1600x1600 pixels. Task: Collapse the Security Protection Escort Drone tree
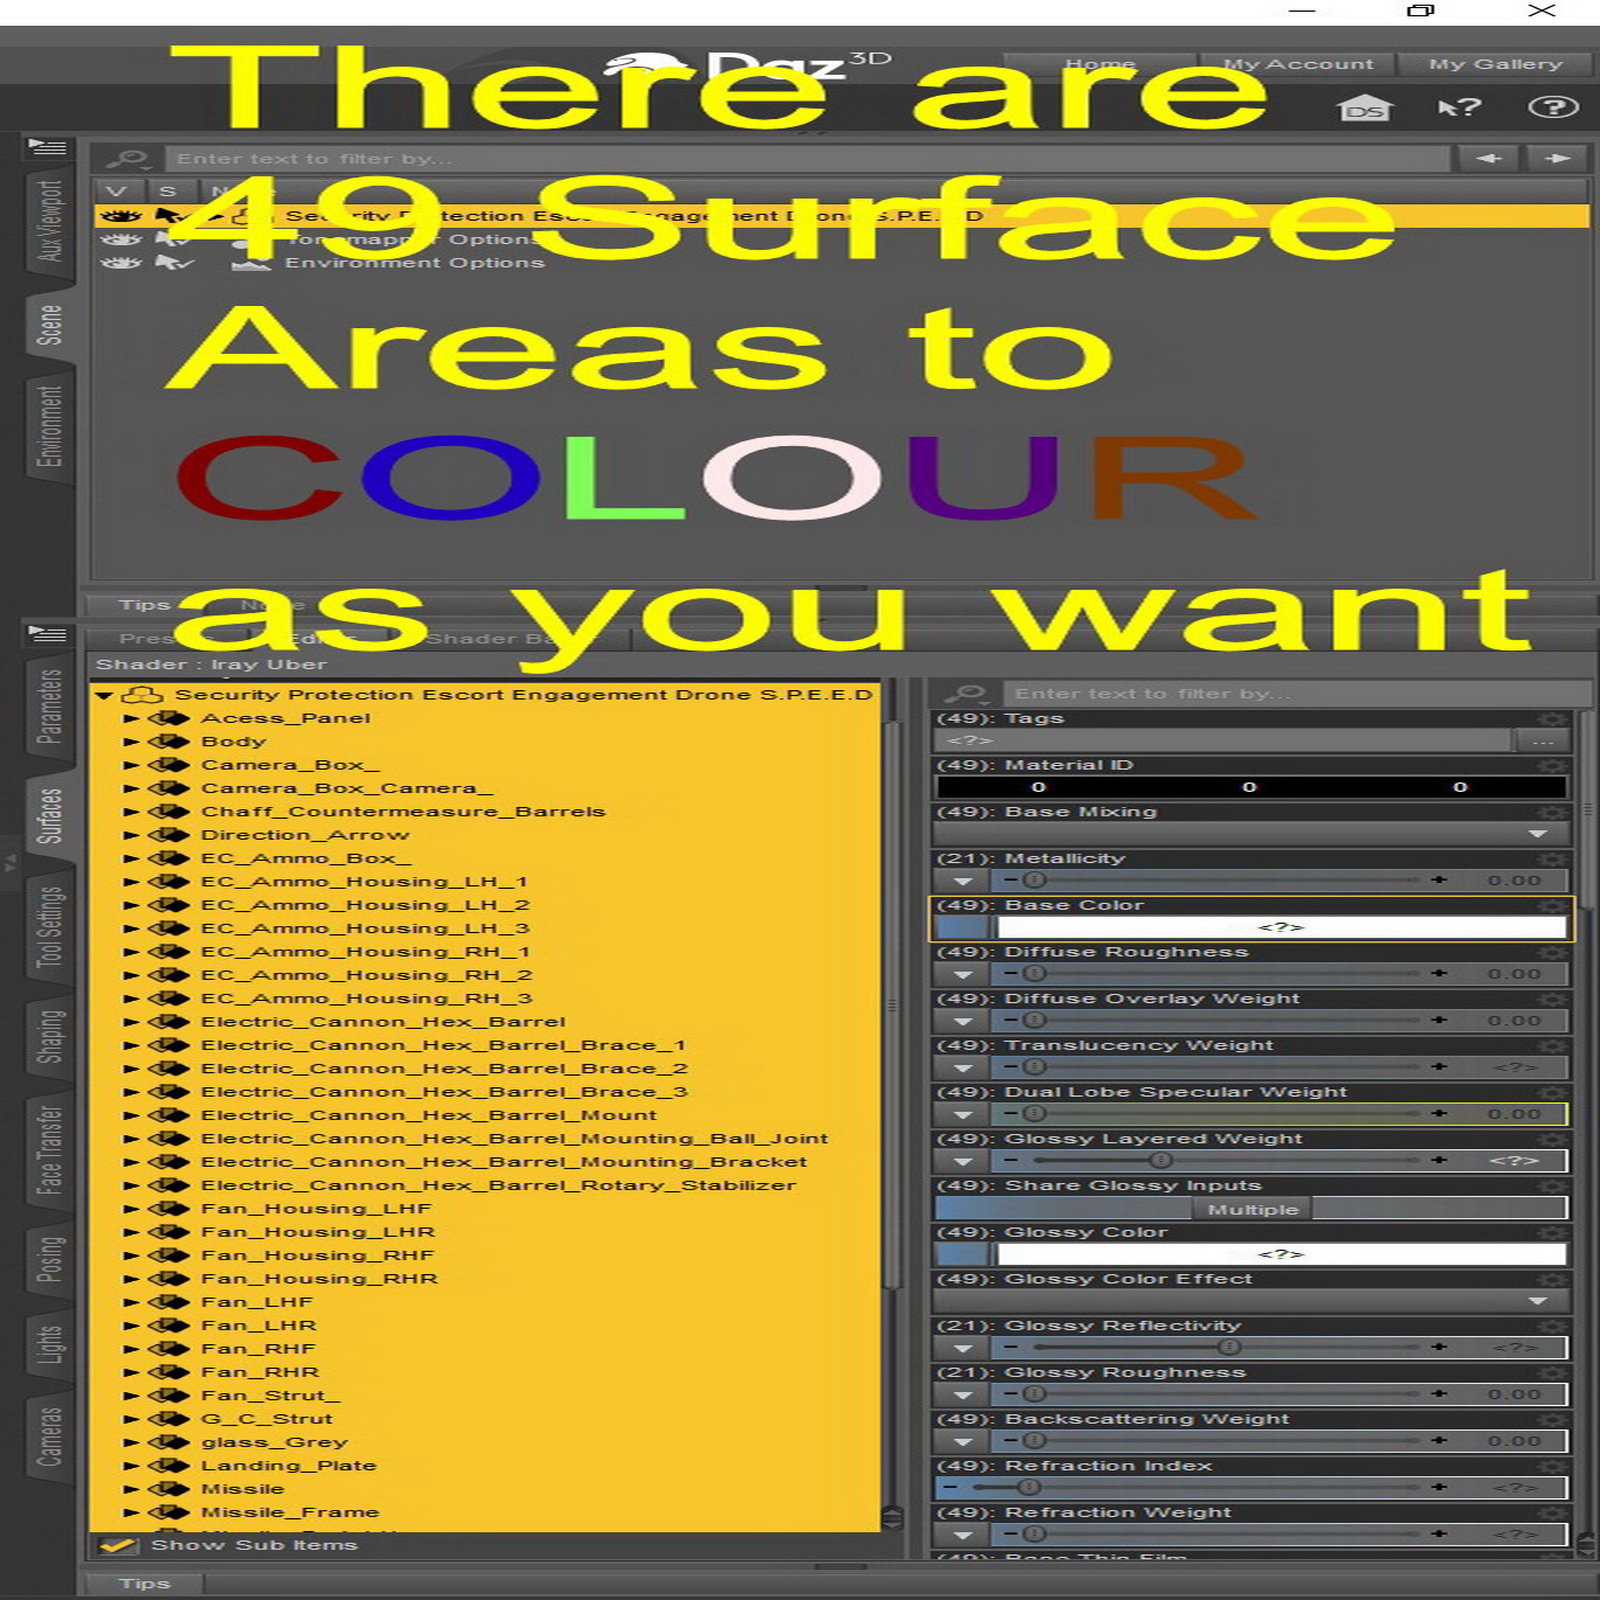[104, 695]
